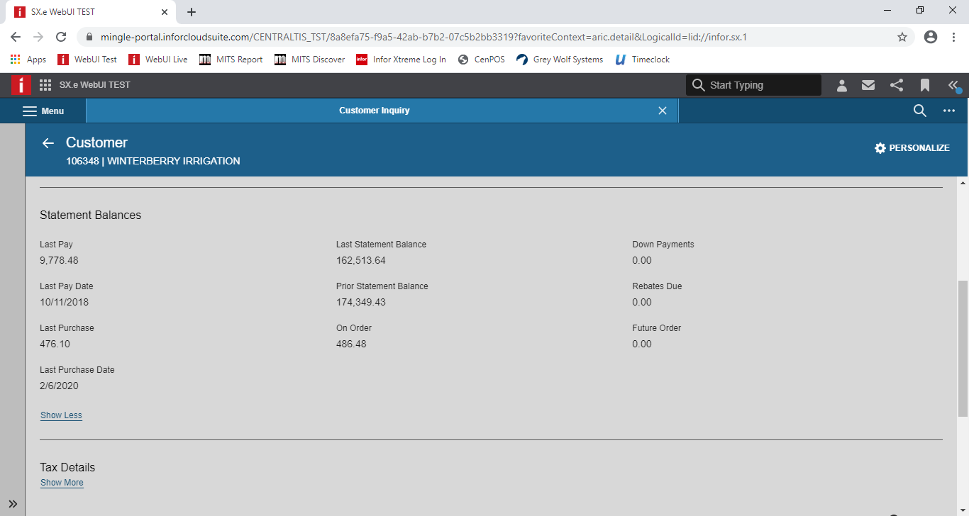Click the back arrow beside Customer

click(48, 144)
